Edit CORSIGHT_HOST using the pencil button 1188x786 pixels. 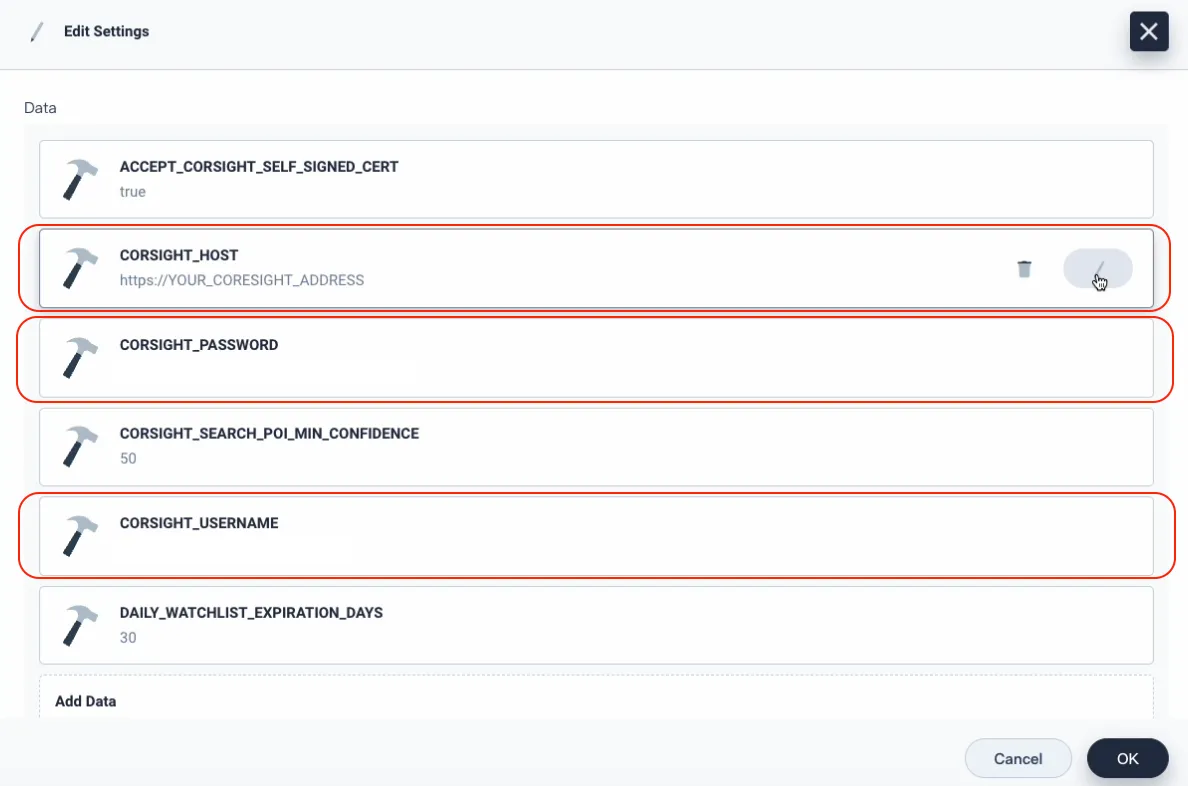1097,269
